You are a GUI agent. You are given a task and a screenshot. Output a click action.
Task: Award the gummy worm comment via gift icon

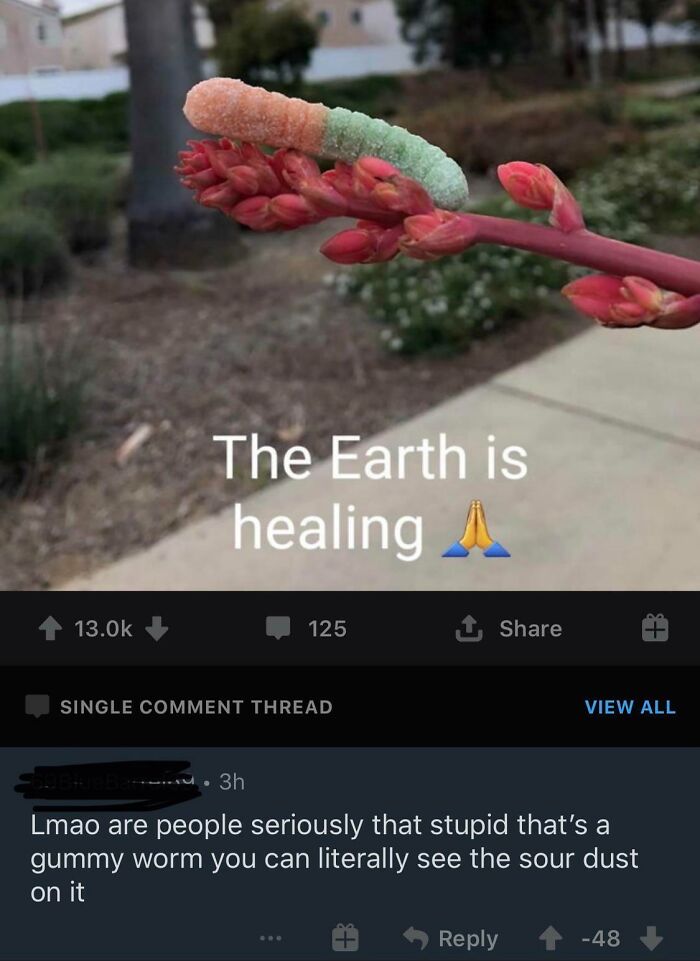(345, 938)
